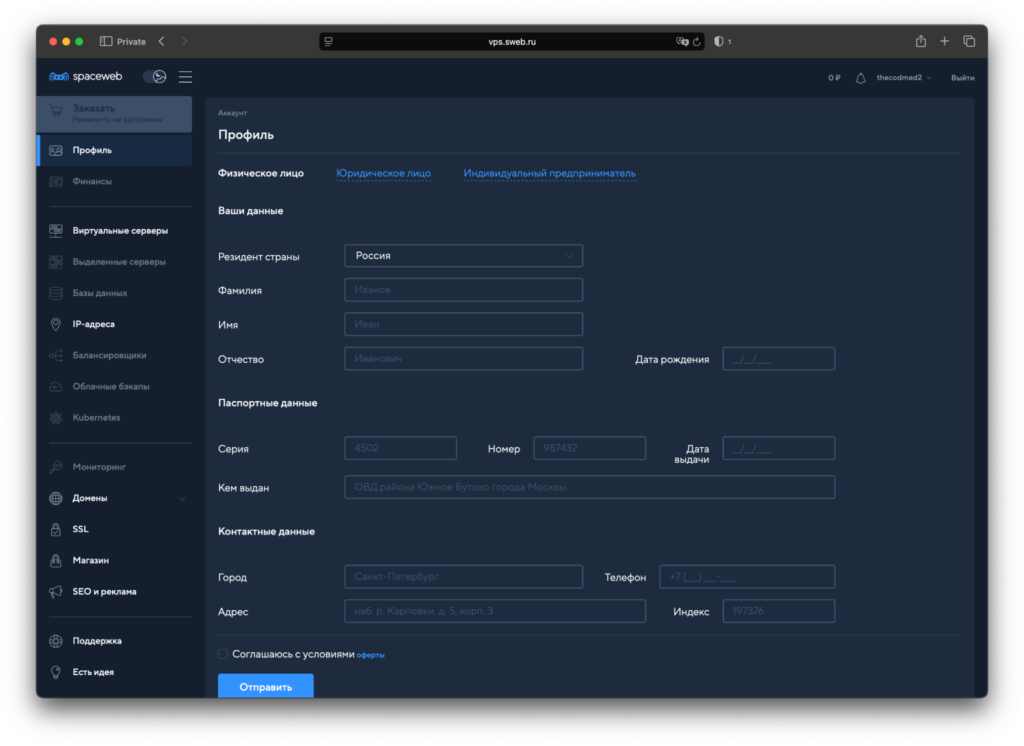Viewport: 1024px width, 746px height.
Task: Click the notification bell icon
Action: click(x=860, y=78)
